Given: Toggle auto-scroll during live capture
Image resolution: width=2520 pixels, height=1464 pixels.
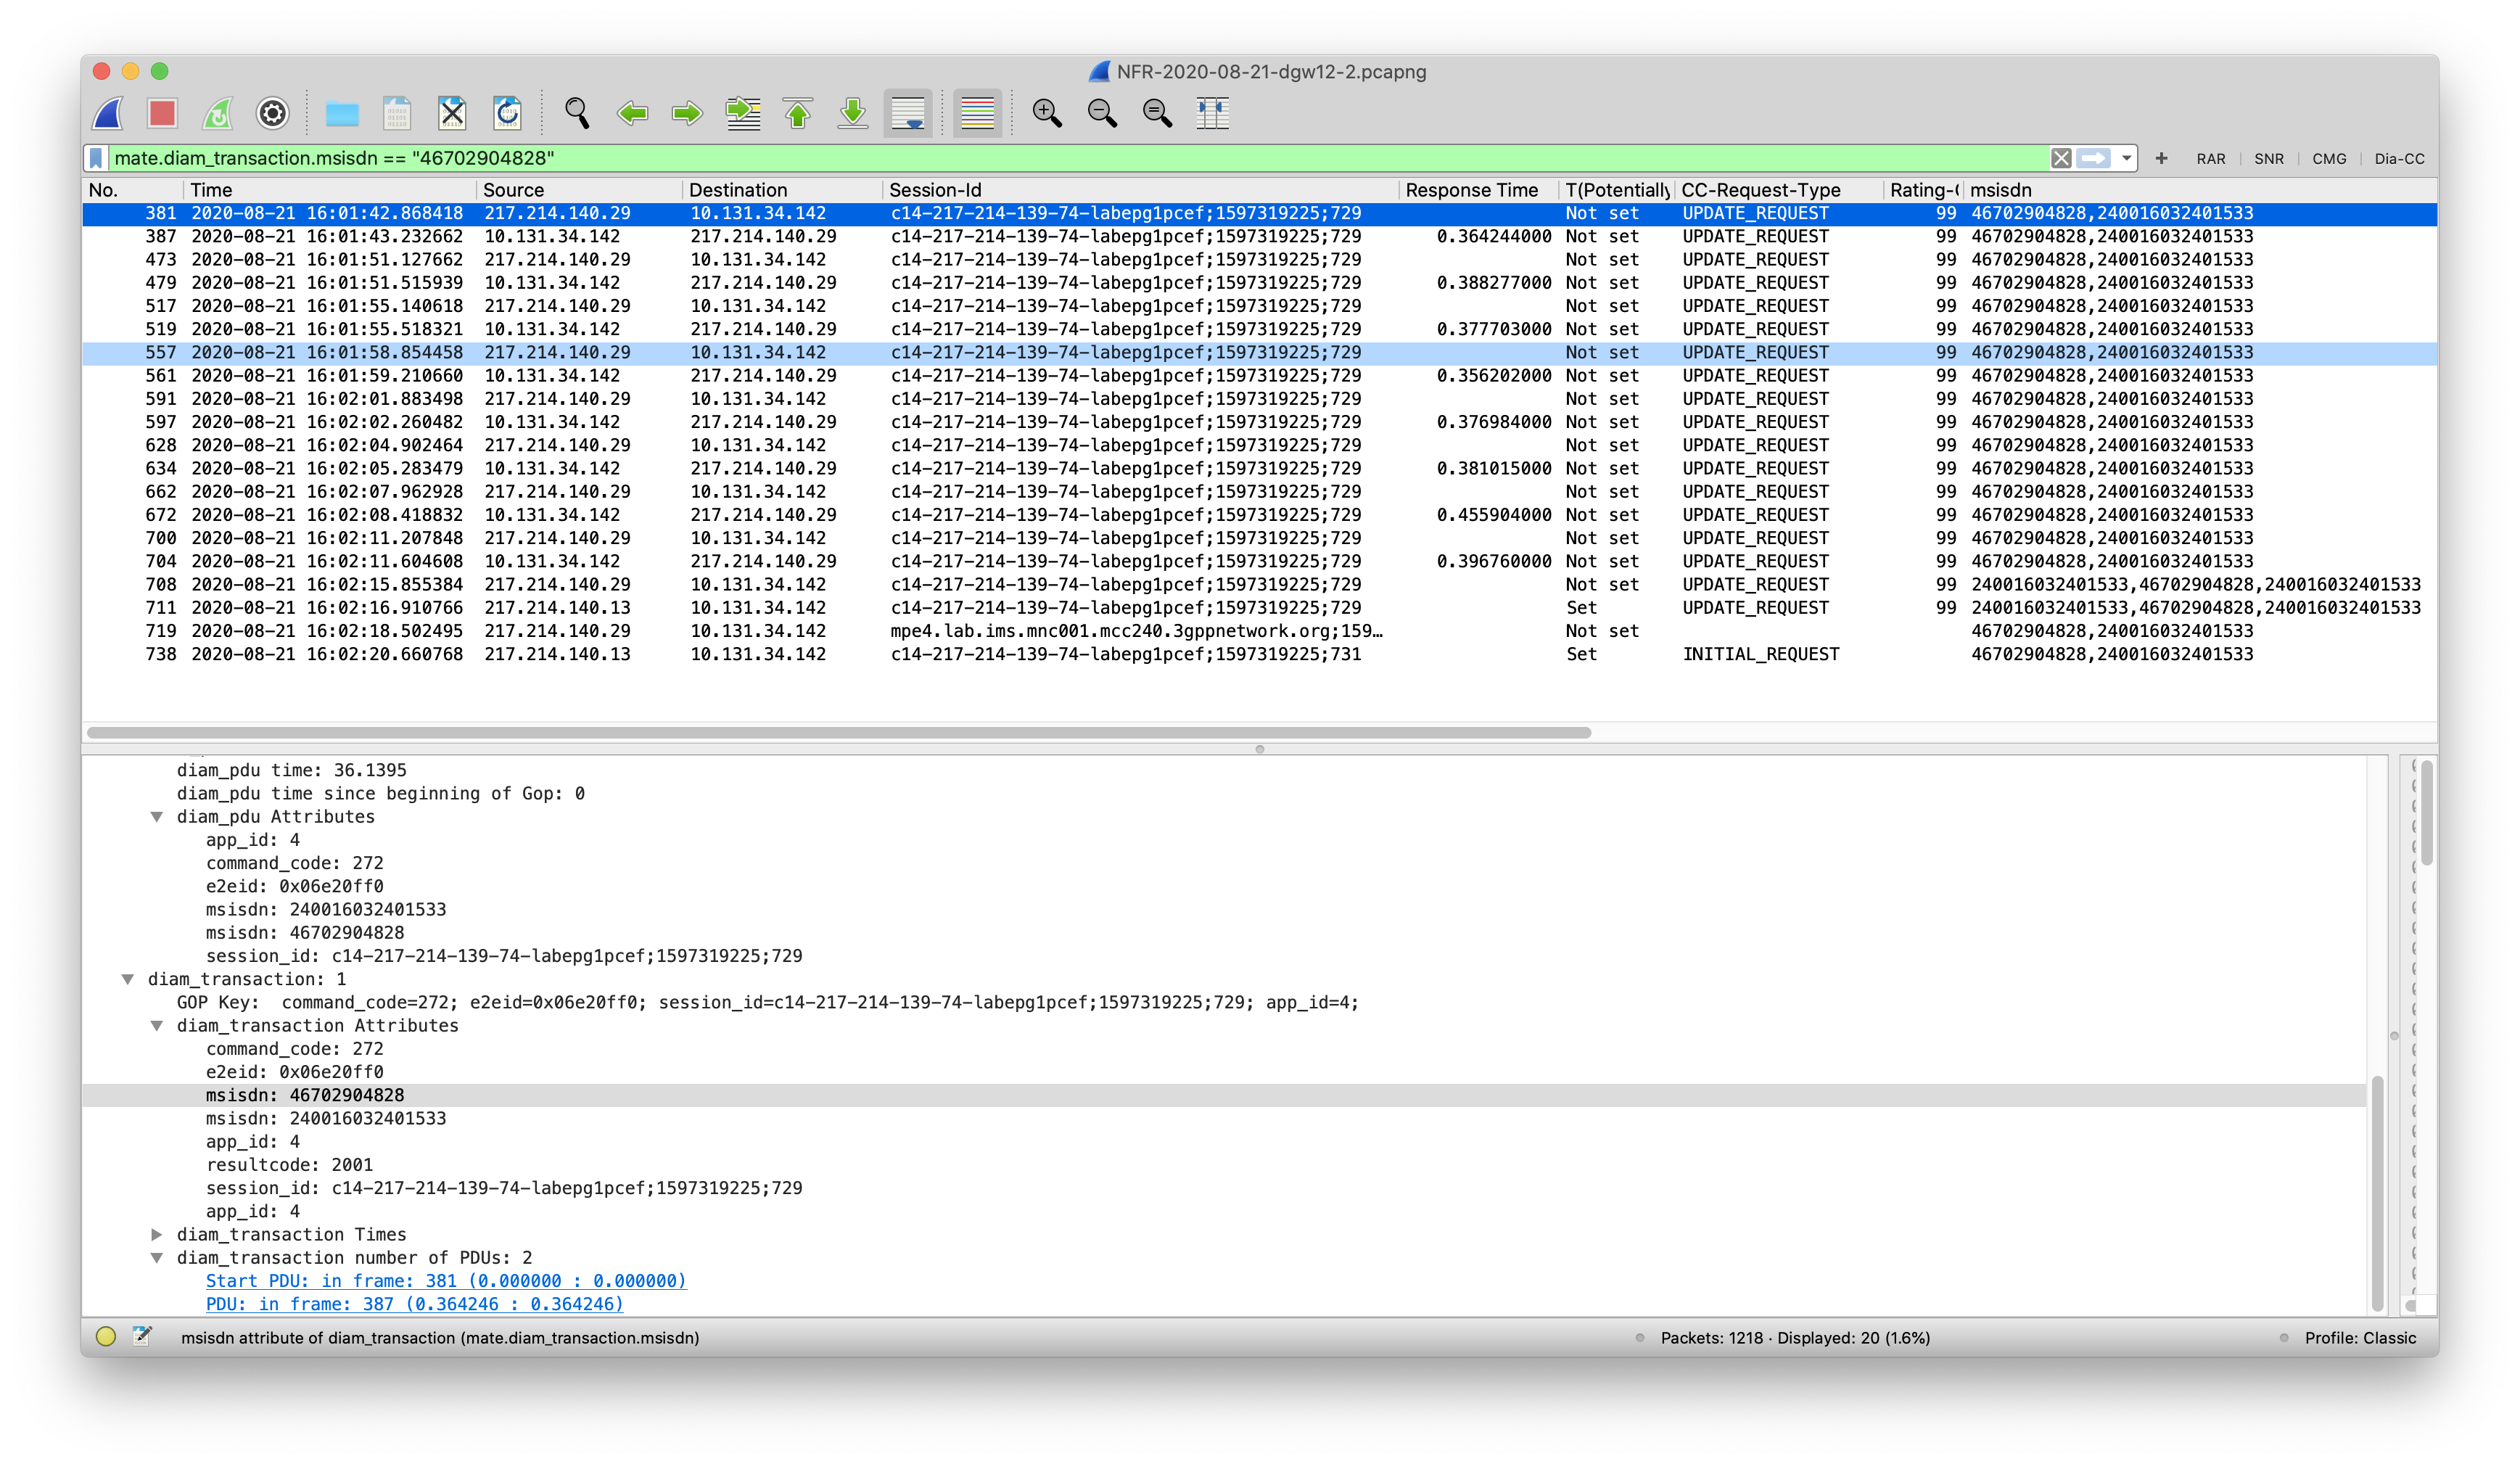Looking at the screenshot, I should point(907,113).
